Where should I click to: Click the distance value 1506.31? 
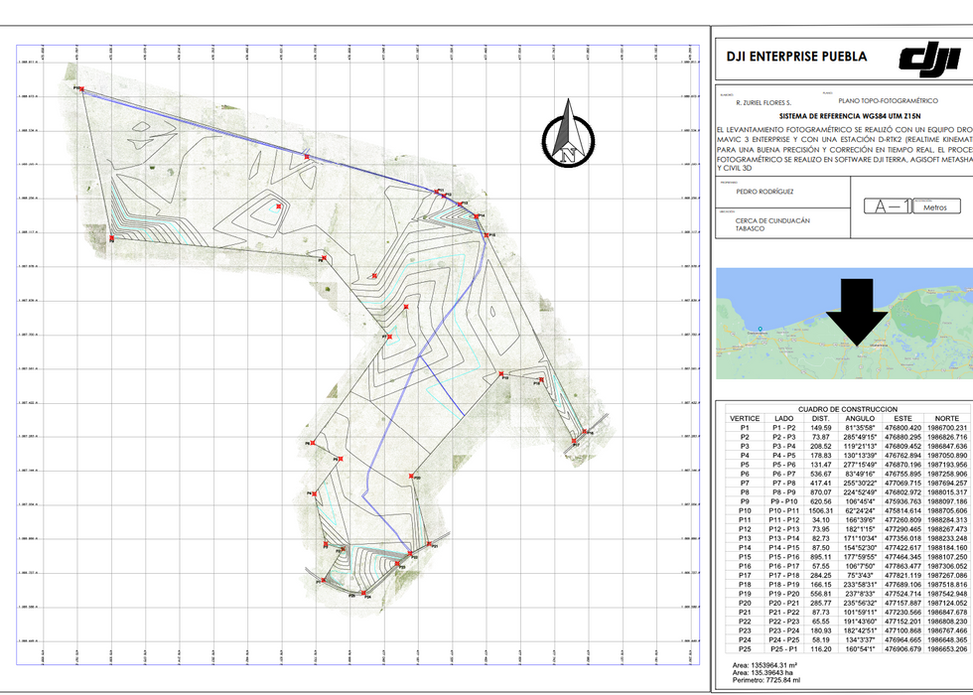point(820,511)
